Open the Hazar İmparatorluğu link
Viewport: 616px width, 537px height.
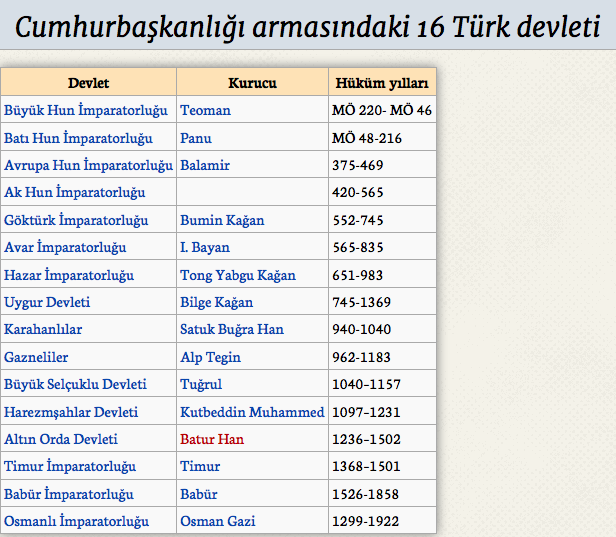click(69, 275)
